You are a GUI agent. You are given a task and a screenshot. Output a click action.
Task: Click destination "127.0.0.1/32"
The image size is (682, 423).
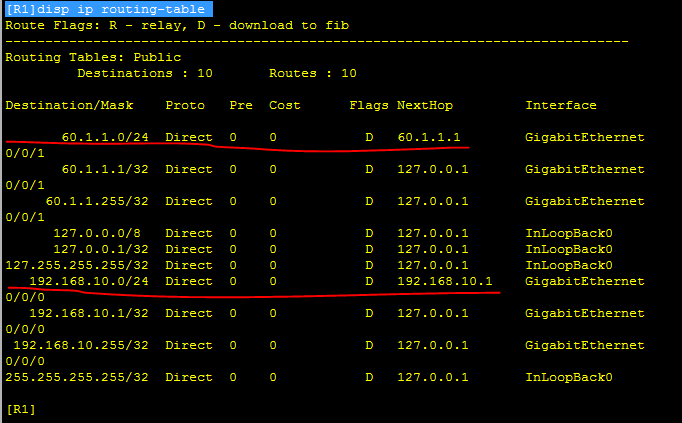101,249
